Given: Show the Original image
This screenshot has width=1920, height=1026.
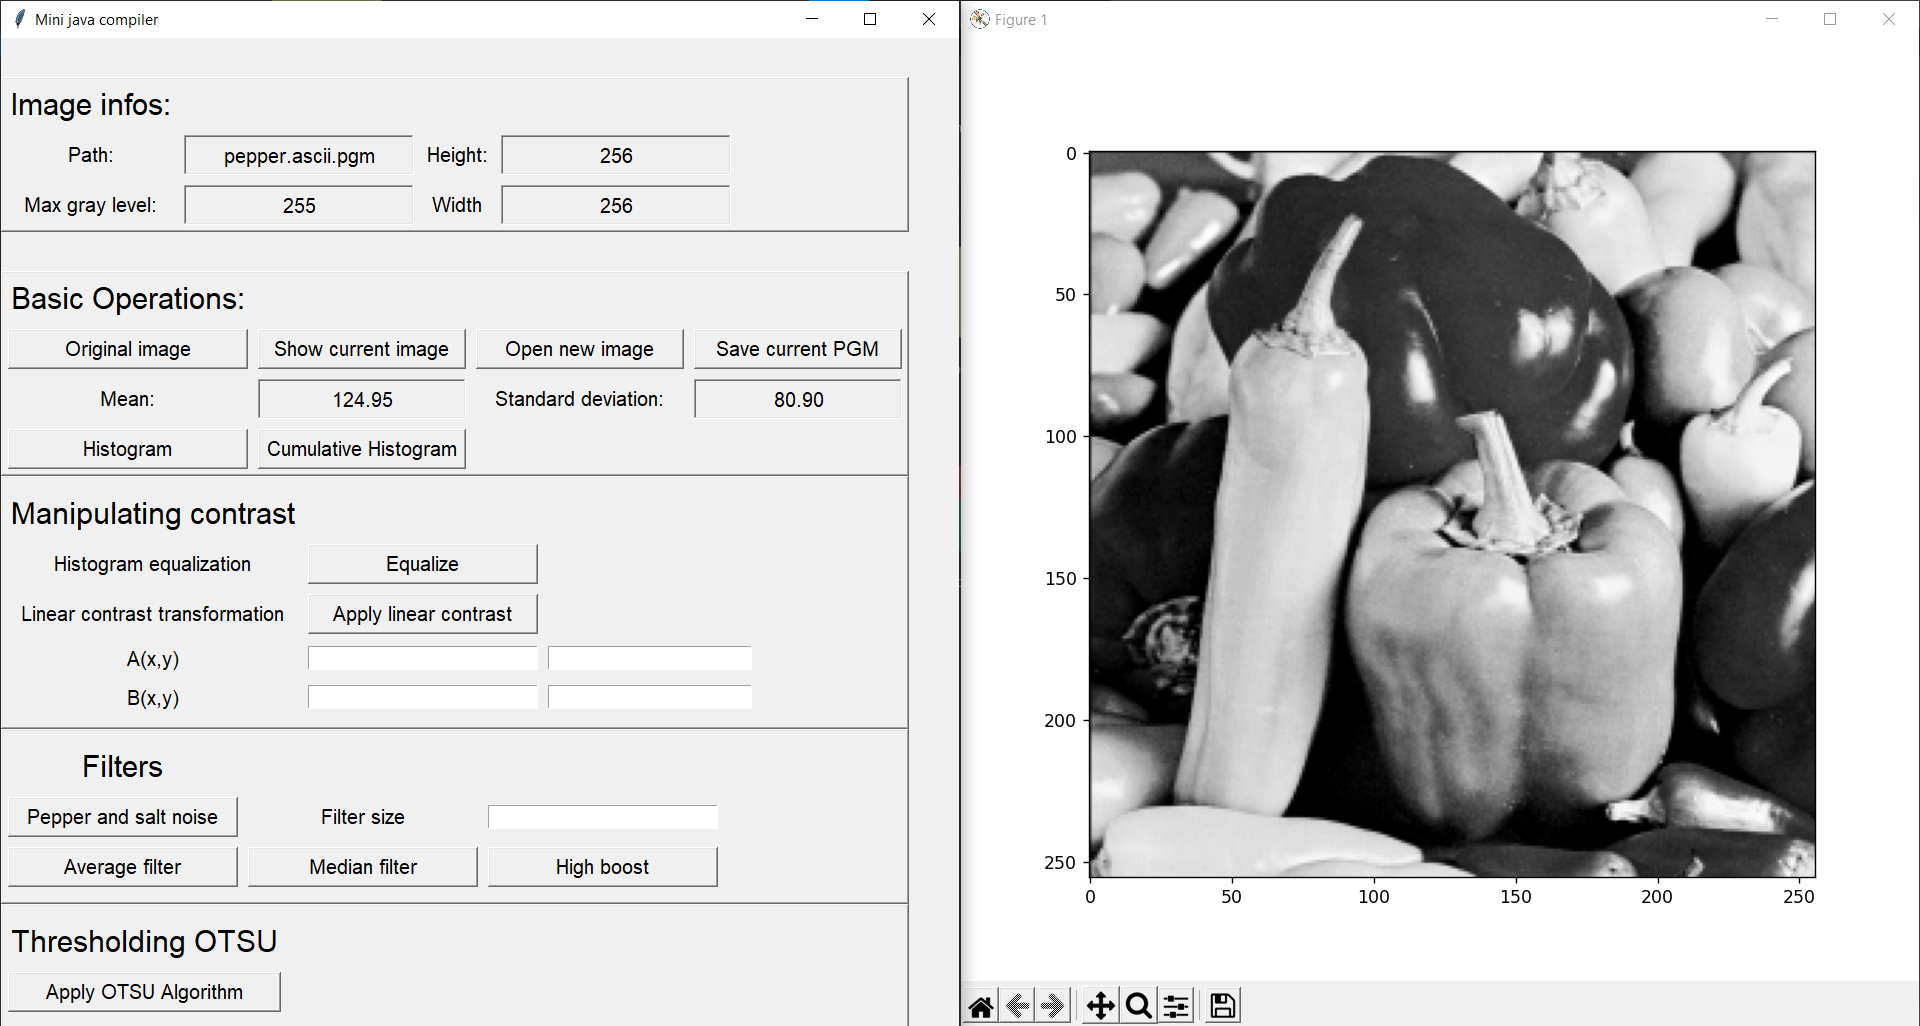Looking at the screenshot, I should click(127, 348).
